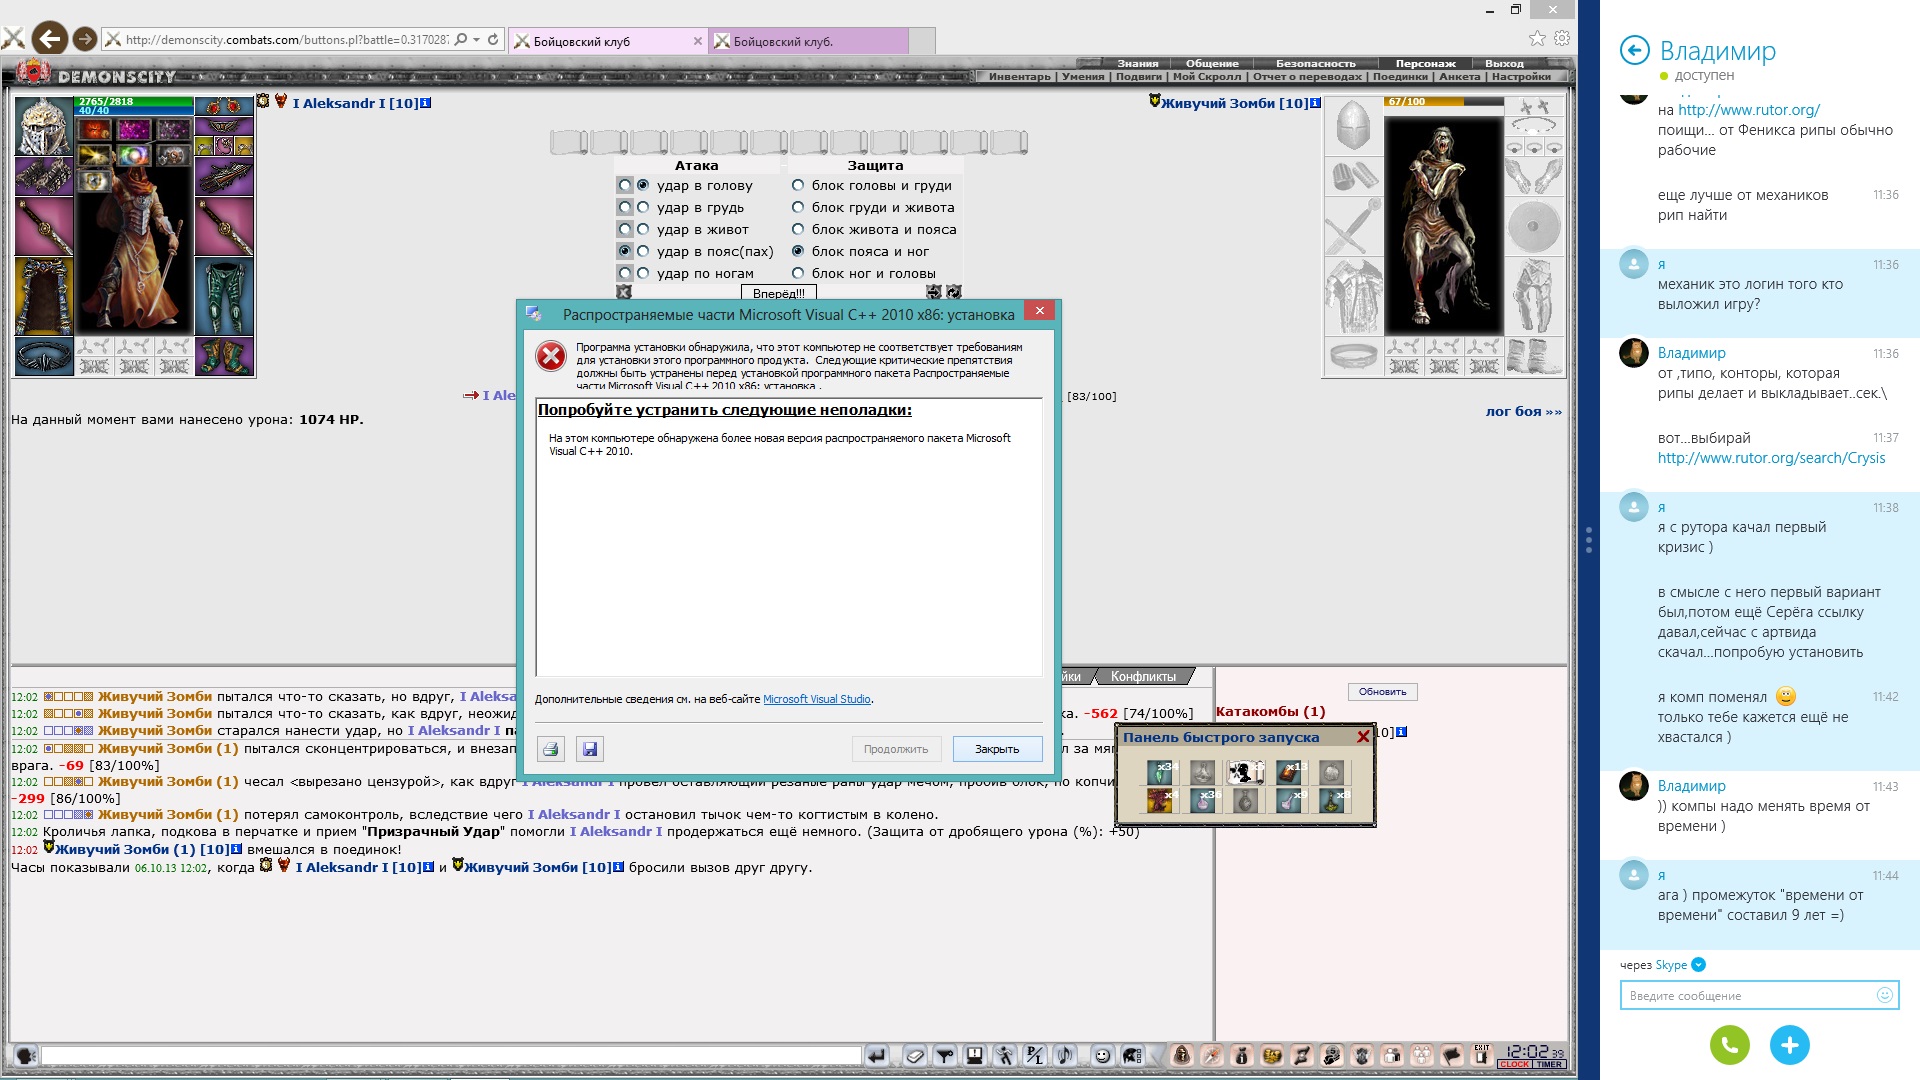Select first-hit radio for удар по ногам
Screen dimensions: 1920x1080
pyautogui.click(x=625, y=273)
